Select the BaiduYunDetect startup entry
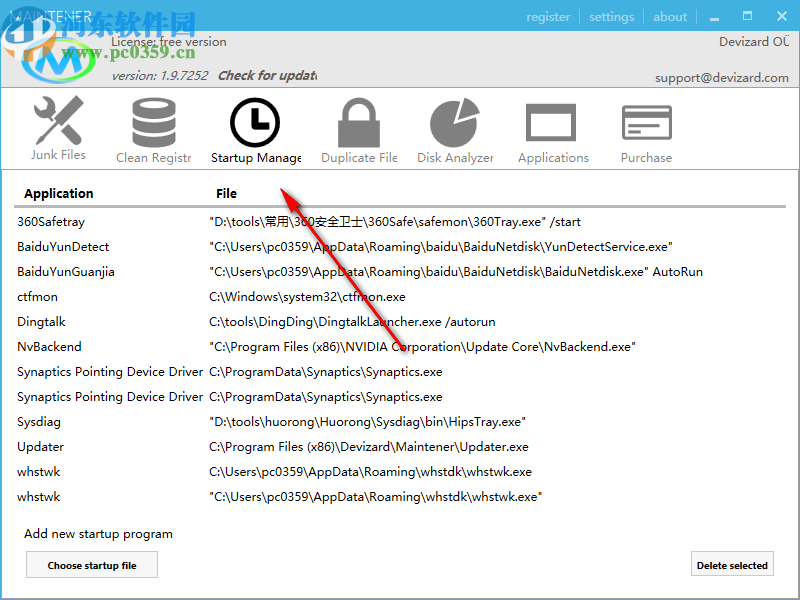Viewport: 800px width, 600px height. 63,247
